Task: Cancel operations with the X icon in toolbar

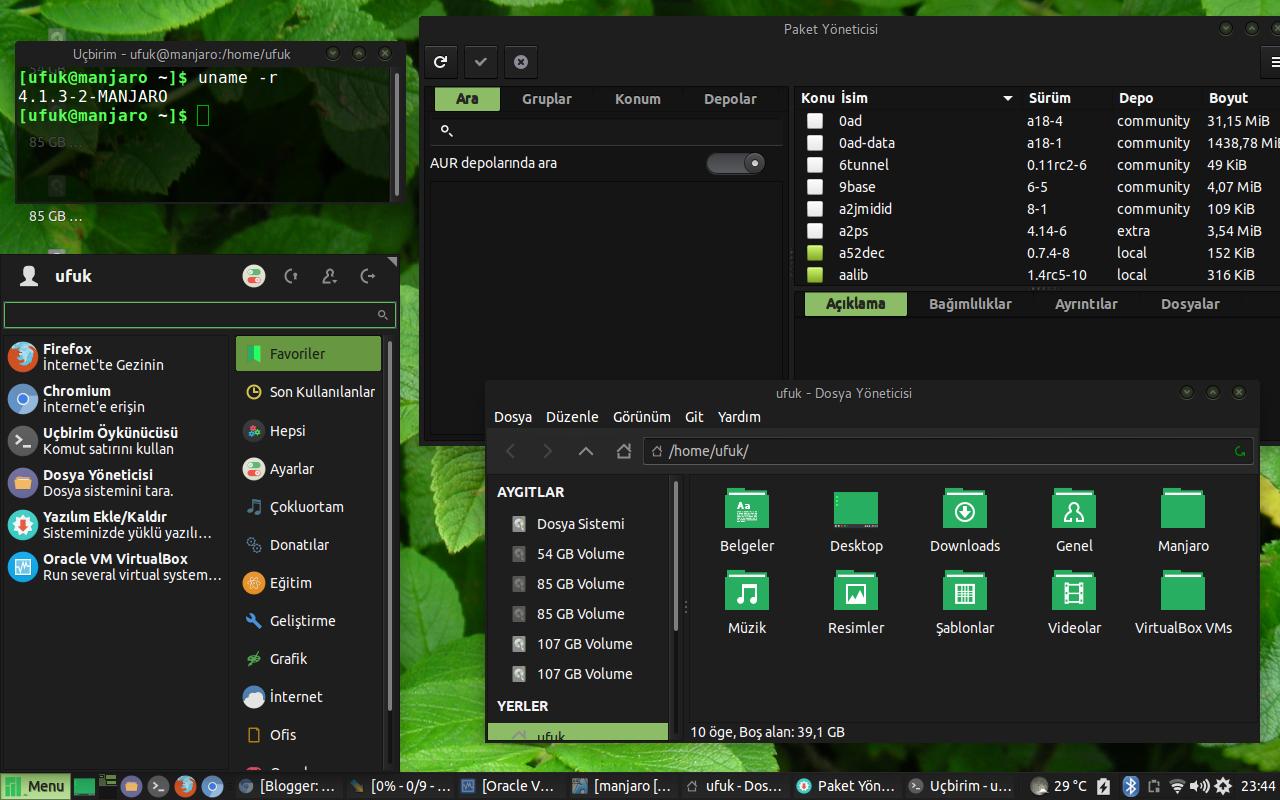Action: pyautogui.click(x=520, y=61)
